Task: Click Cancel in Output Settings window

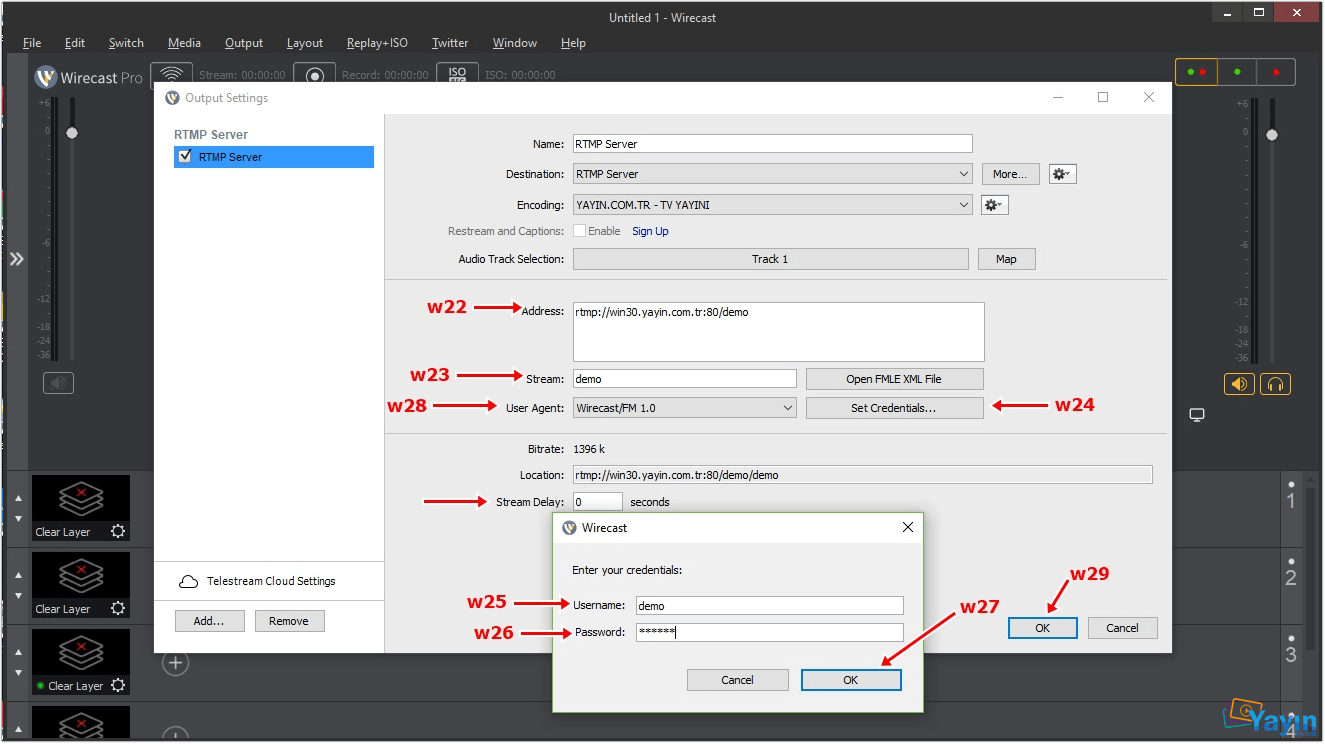Action: (x=1122, y=628)
